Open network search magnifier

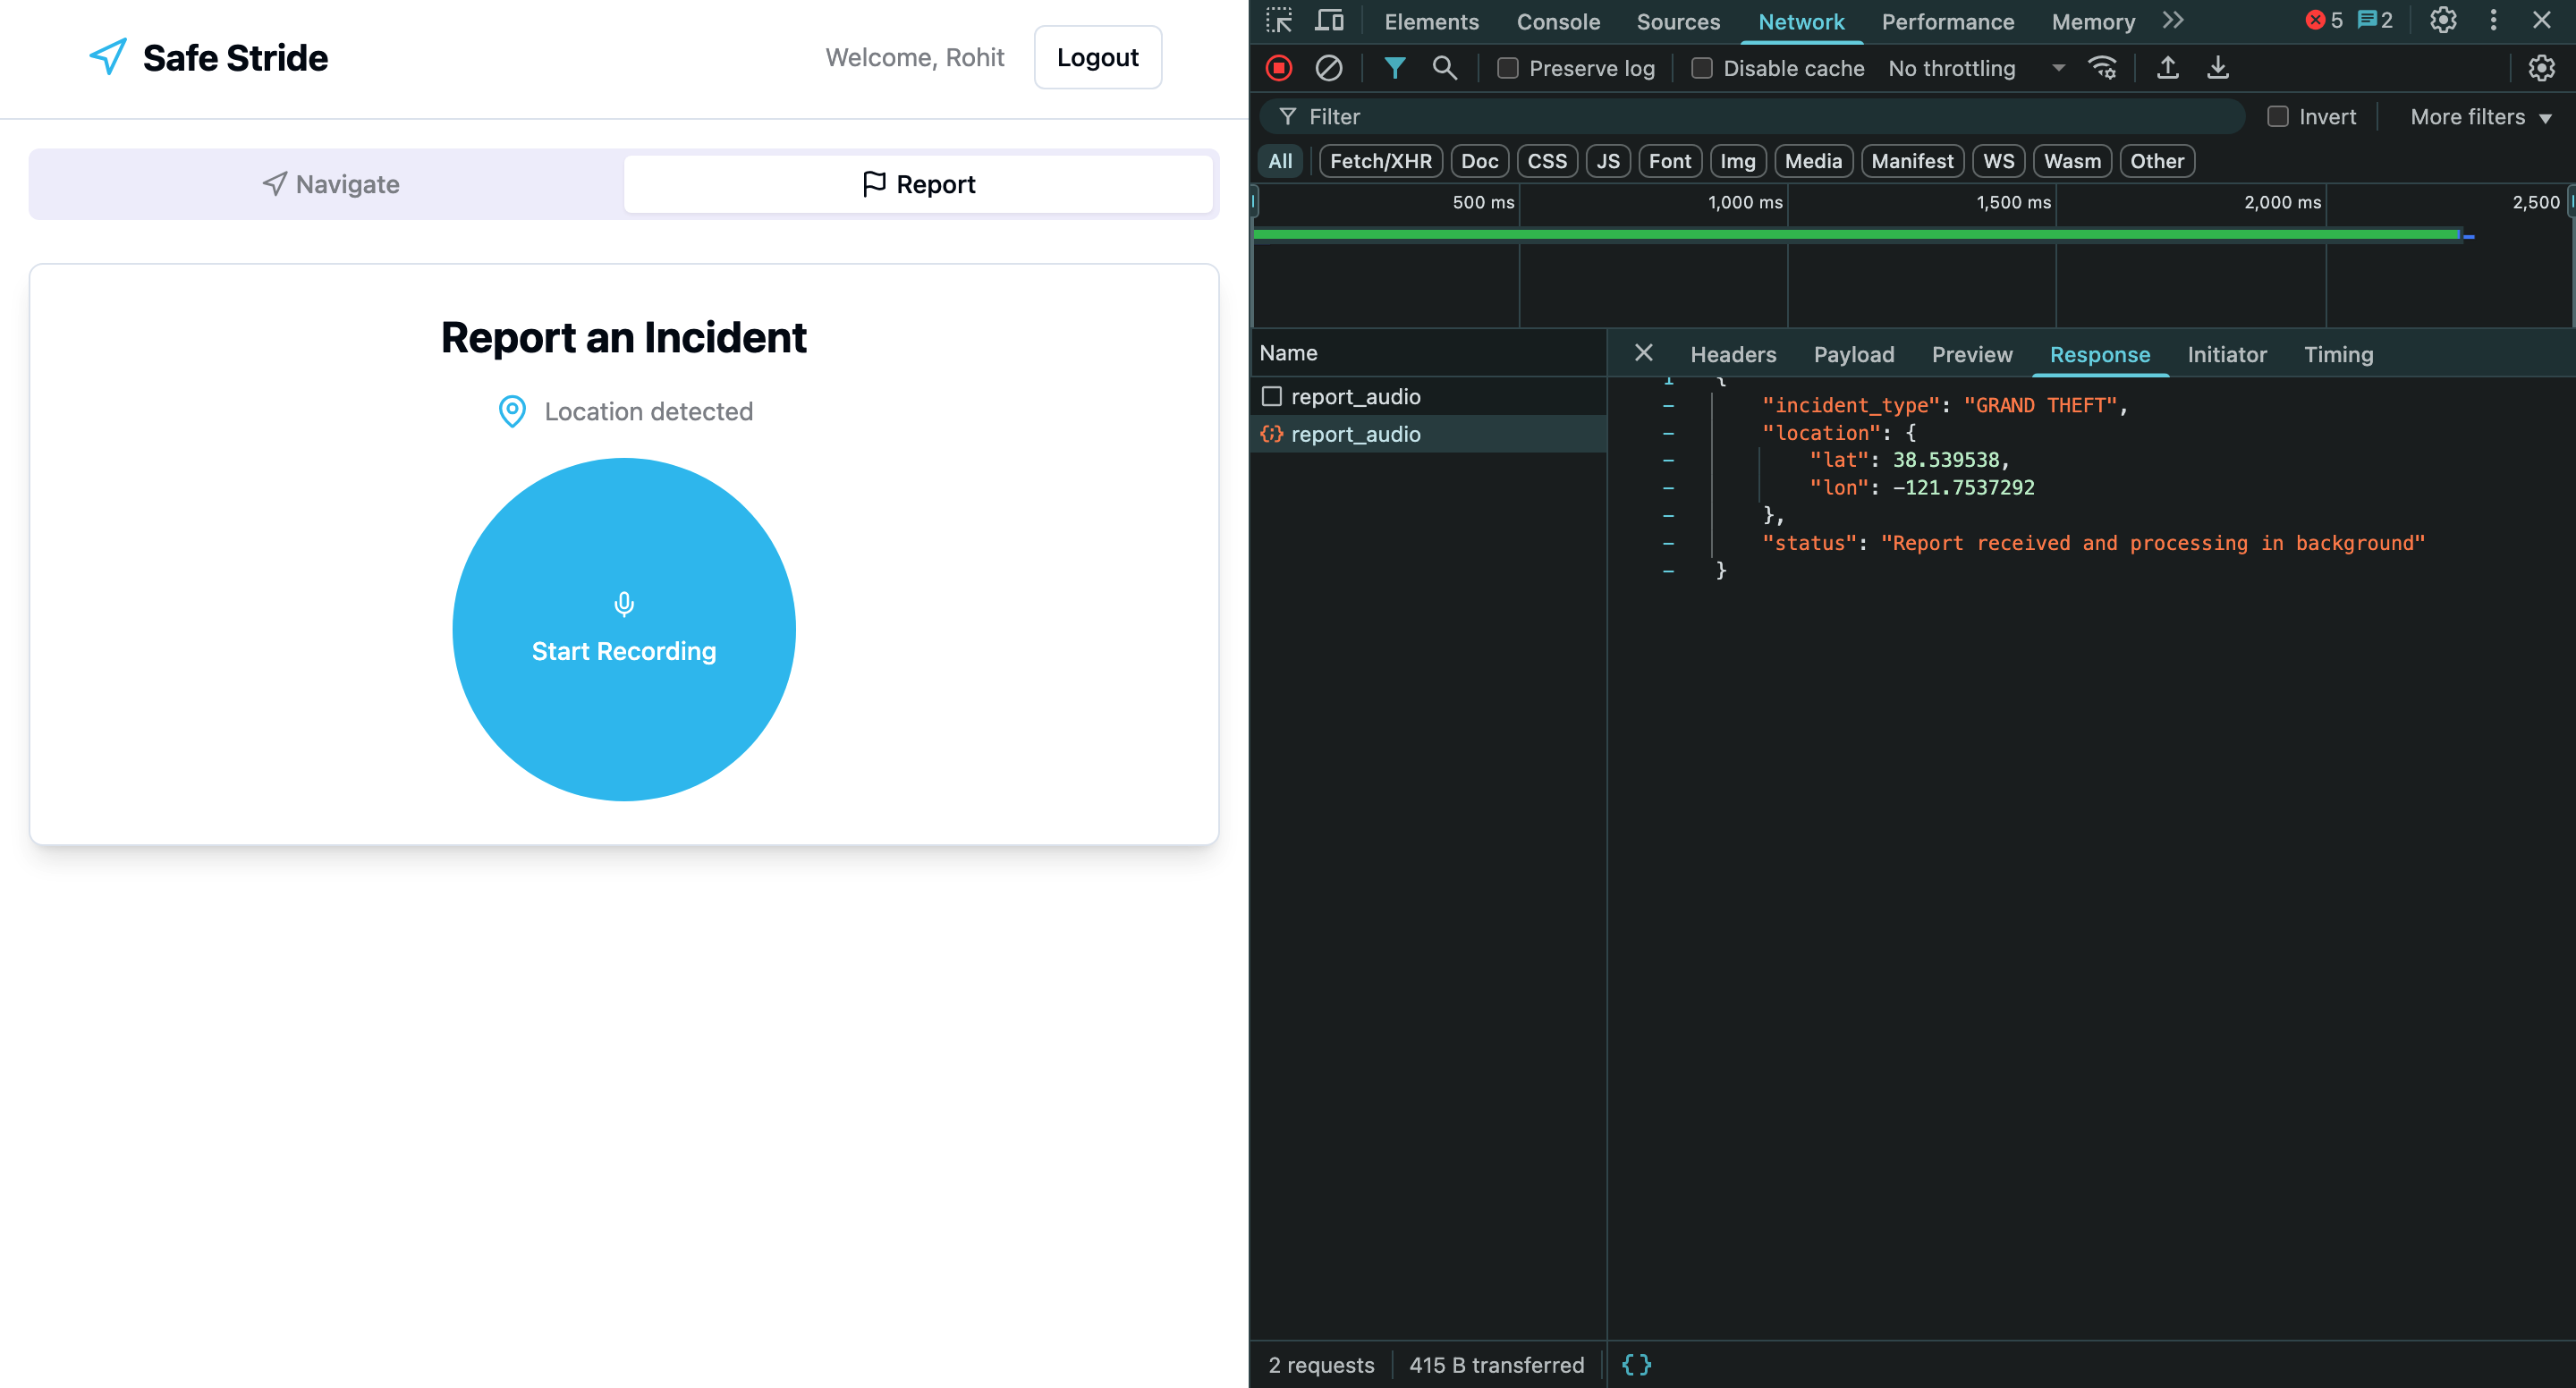click(1444, 68)
